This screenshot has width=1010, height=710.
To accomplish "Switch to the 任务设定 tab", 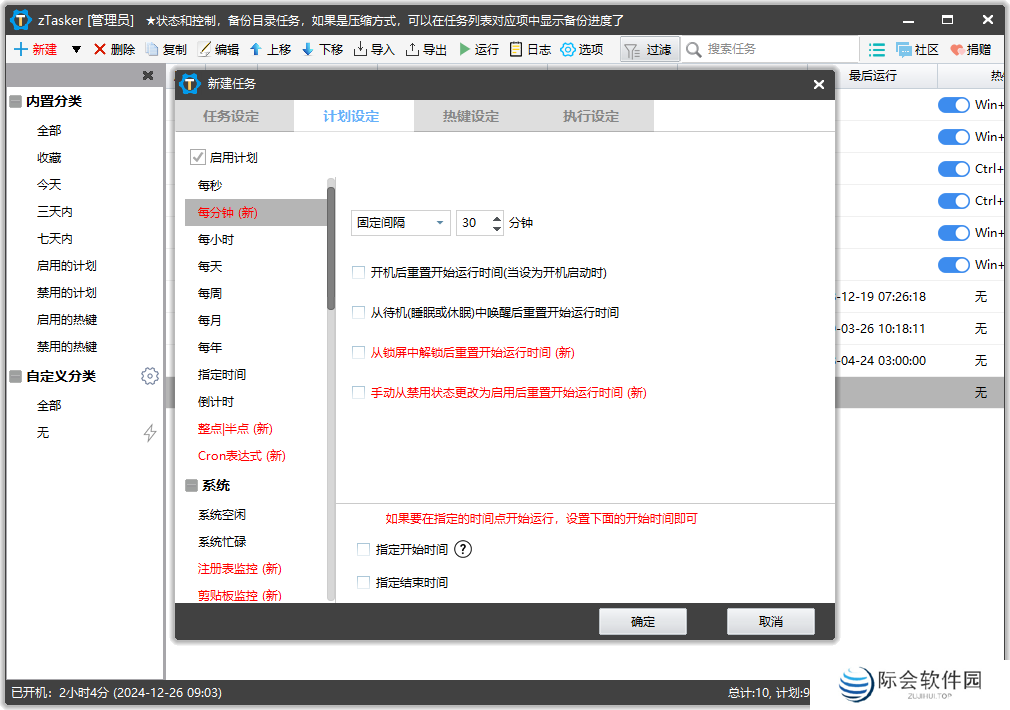I will click(x=233, y=116).
